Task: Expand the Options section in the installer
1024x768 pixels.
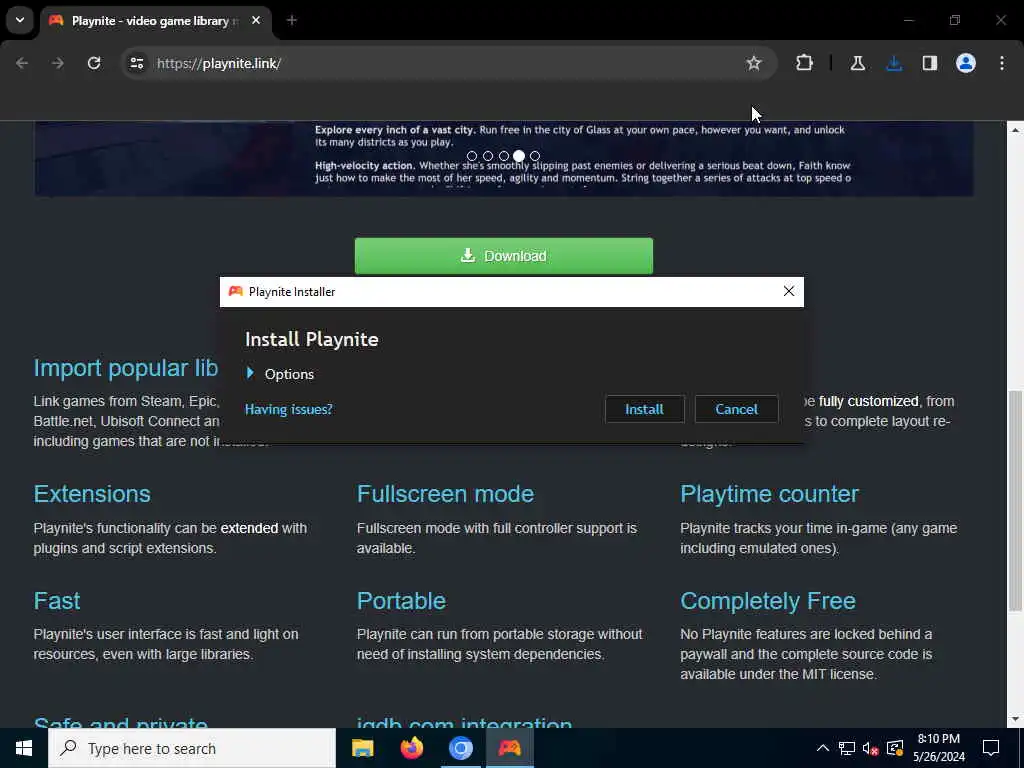Action: pos(280,374)
